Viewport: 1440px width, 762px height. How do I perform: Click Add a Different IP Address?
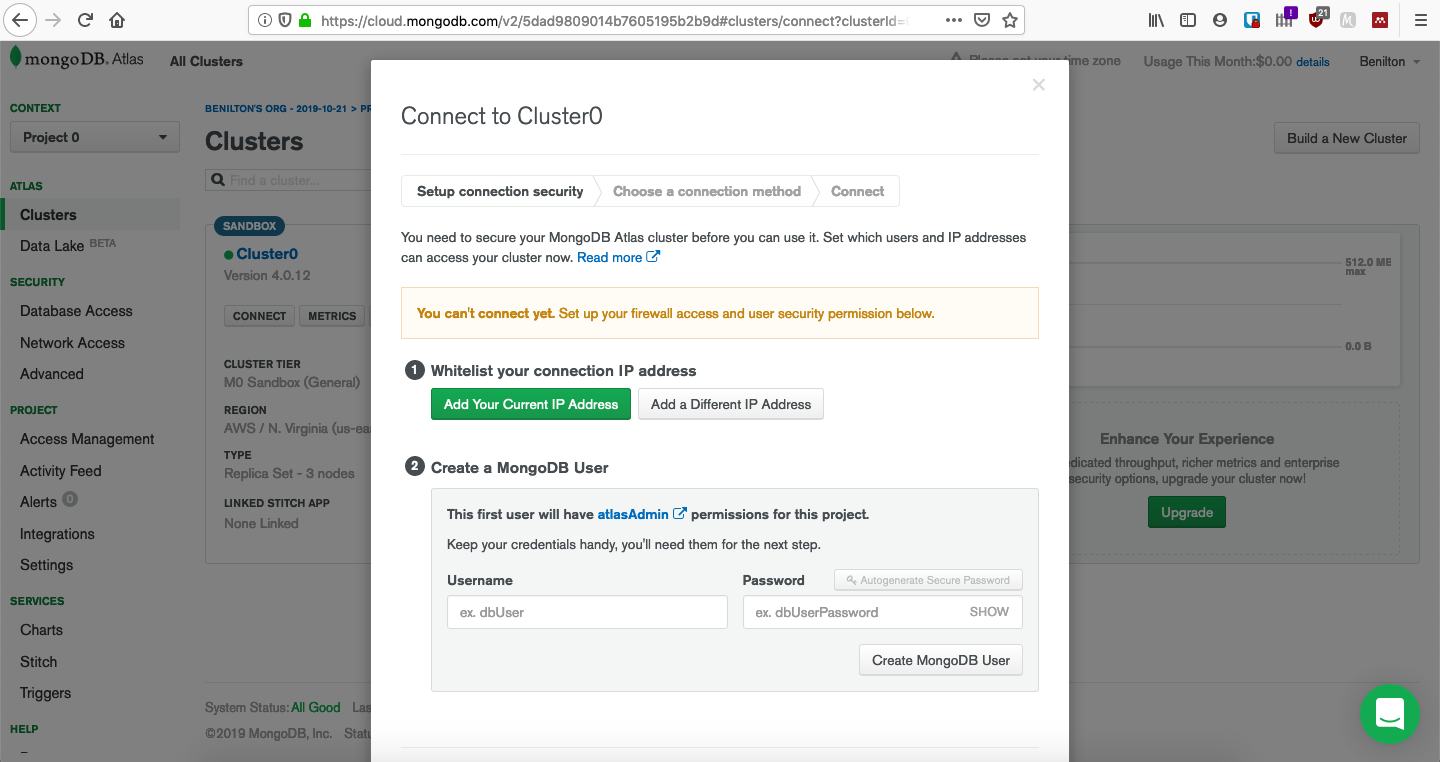(x=731, y=404)
